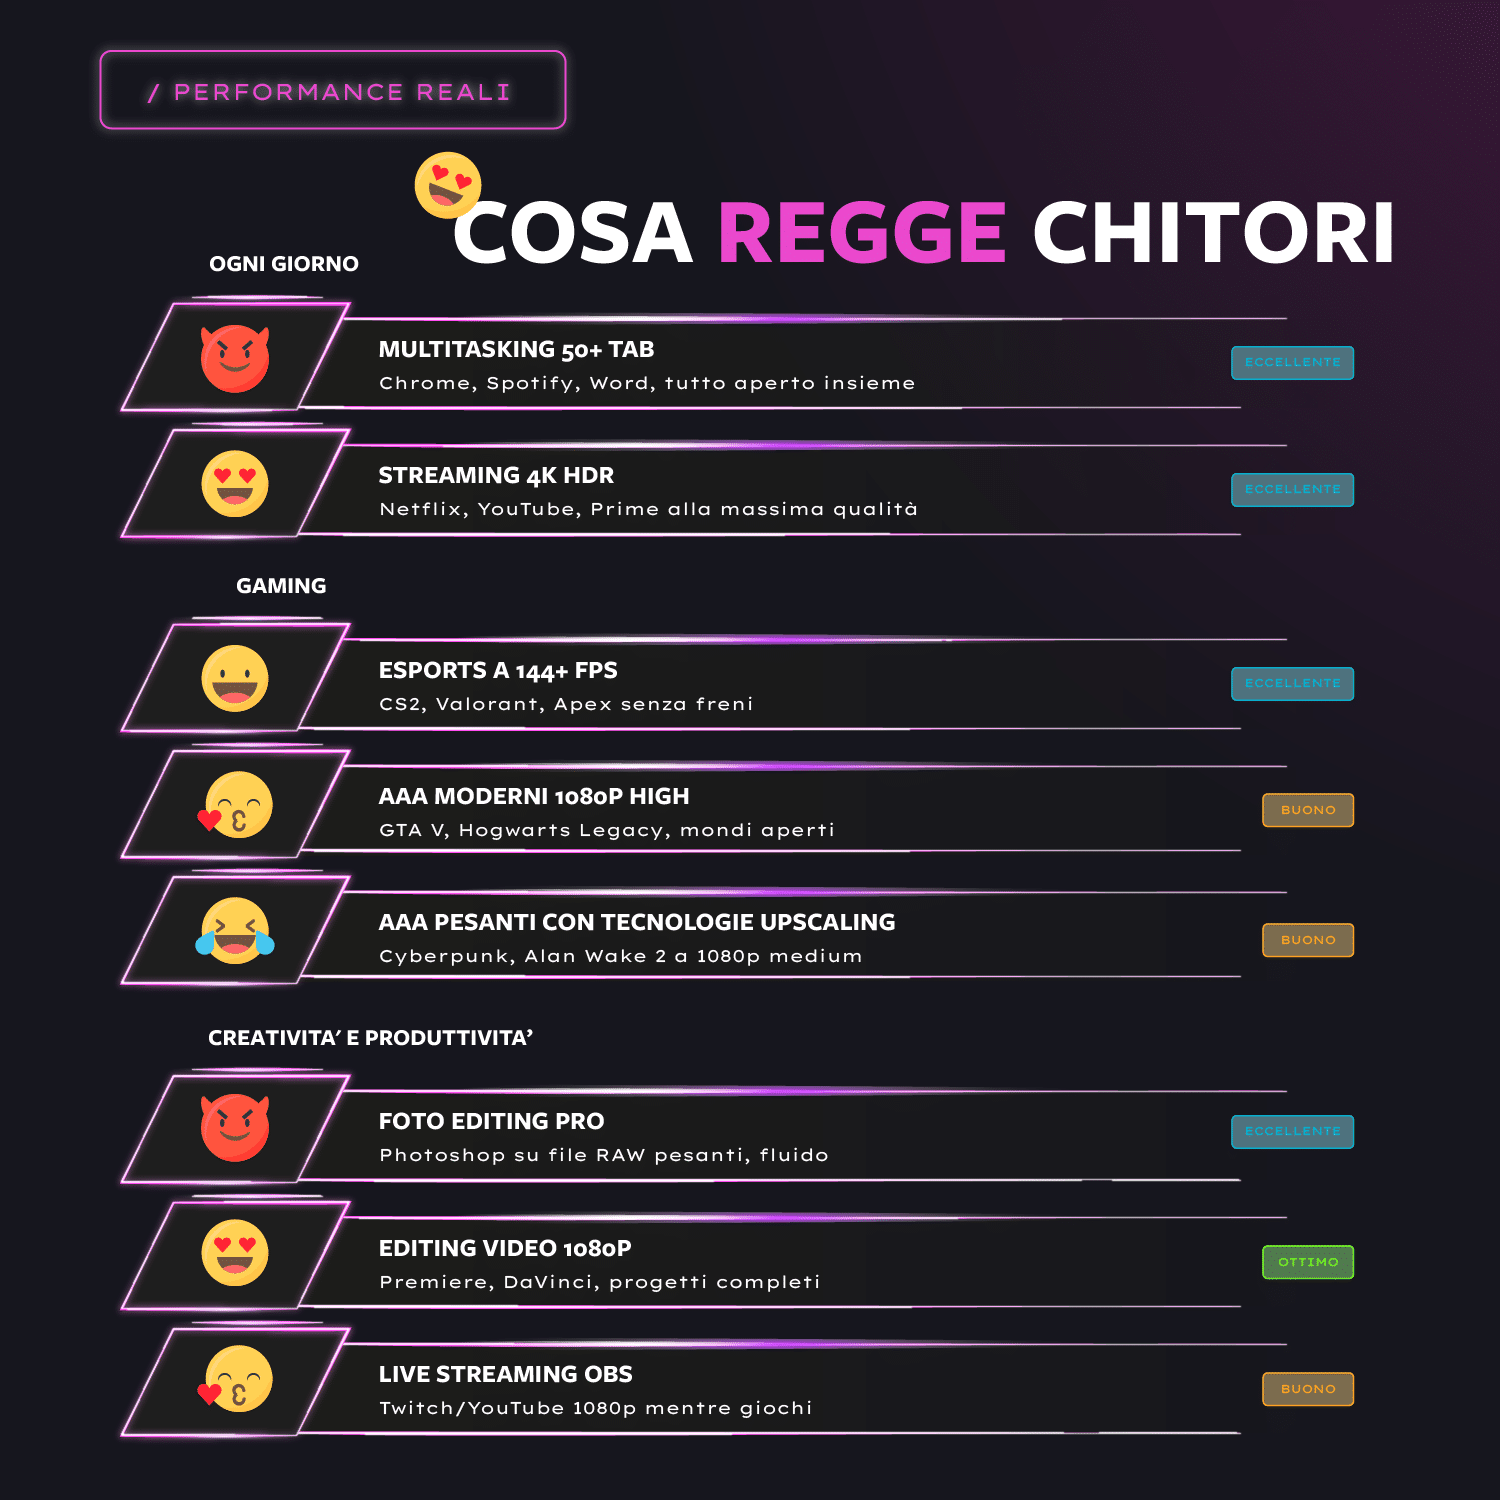Click the Gaming section heading
1500x1500 pixels.
[x=281, y=586]
